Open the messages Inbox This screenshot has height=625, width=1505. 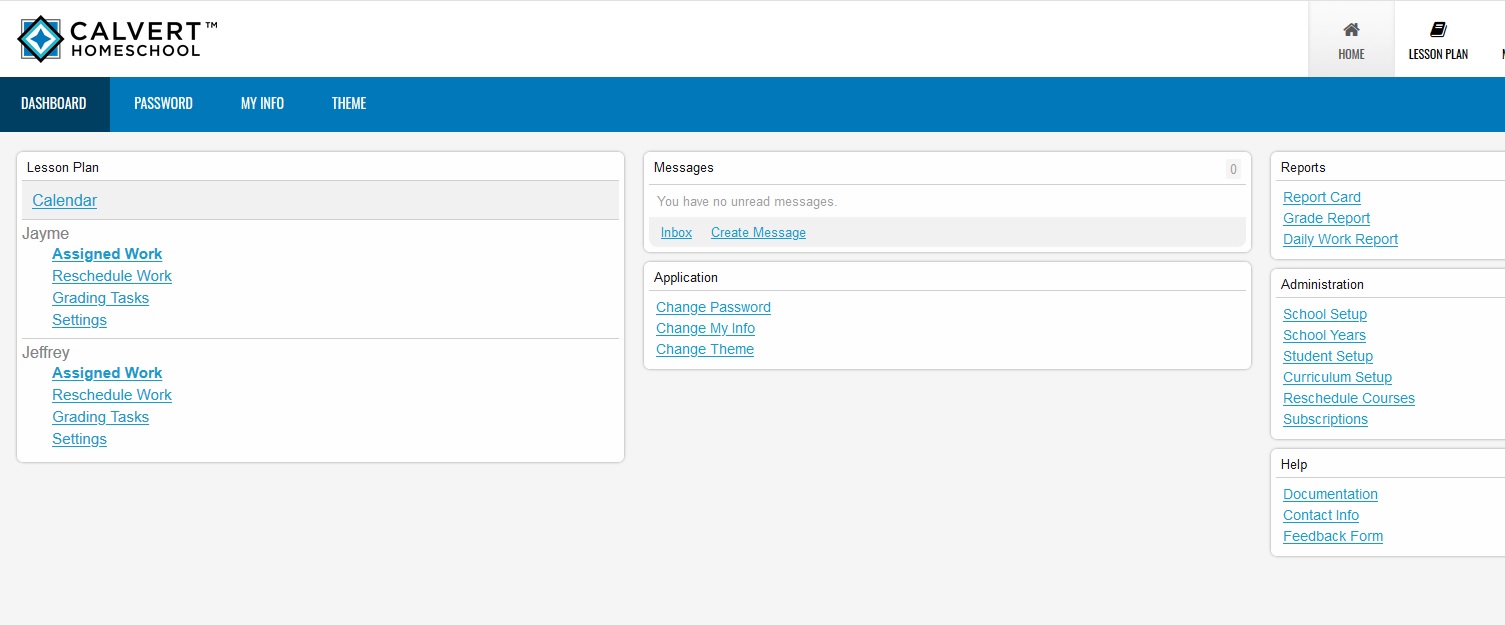tap(676, 233)
